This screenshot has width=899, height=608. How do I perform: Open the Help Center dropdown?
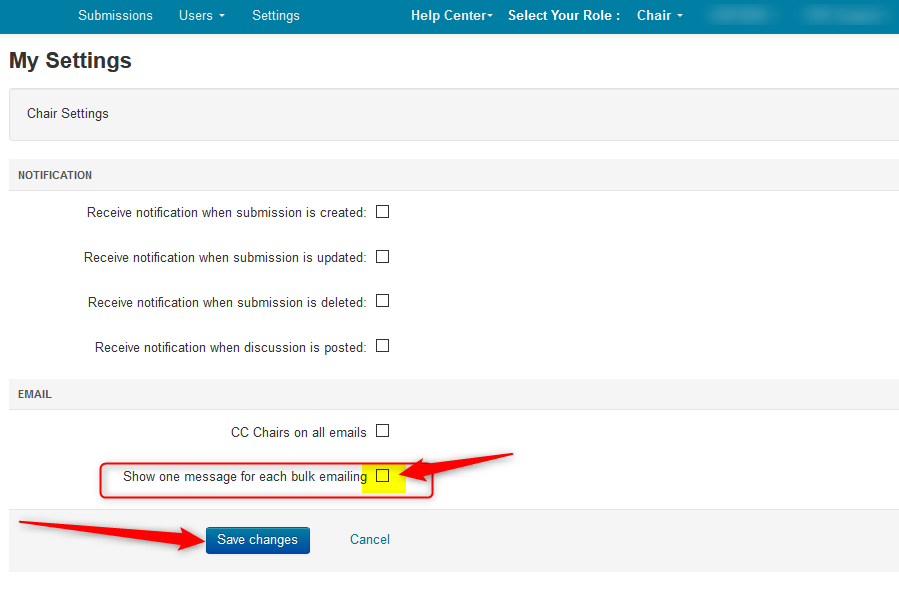click(x=451, y=15)
